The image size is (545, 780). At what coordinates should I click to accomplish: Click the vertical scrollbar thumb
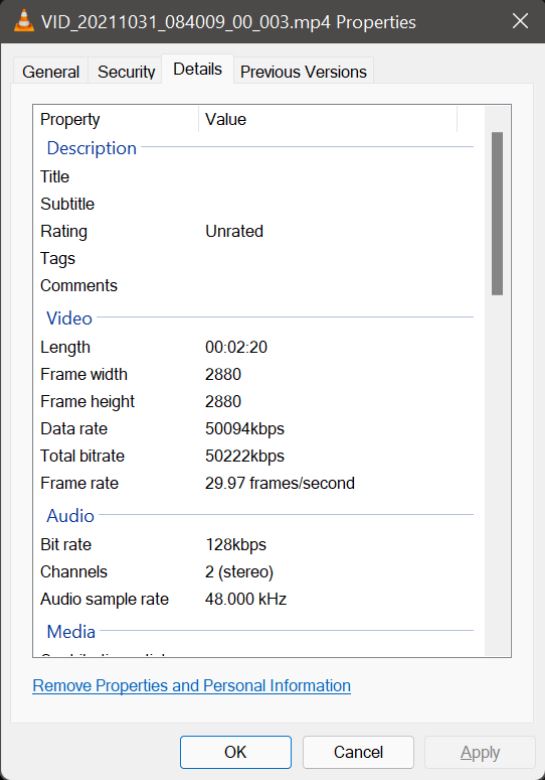click(497, 213)
